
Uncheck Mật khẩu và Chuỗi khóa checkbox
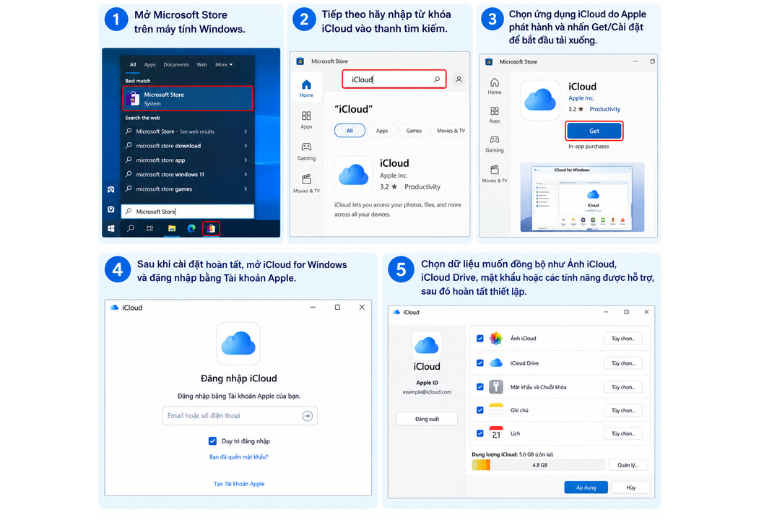pyautogui.click(x=480, y=387)
